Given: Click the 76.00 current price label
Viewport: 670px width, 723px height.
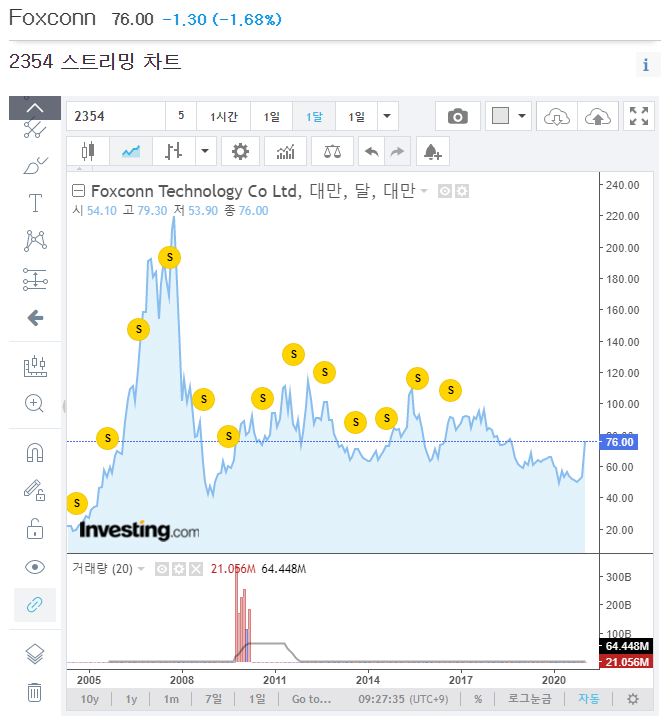Looking at the screenshot, I should [x=619, y=442].
